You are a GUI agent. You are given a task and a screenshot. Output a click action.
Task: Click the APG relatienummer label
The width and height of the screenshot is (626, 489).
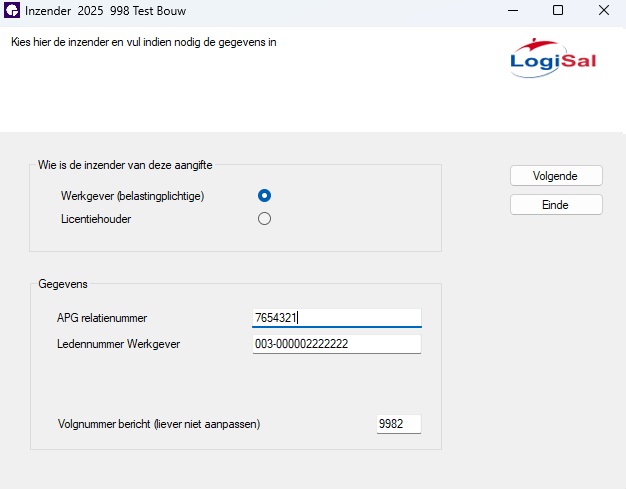pyautogui.click(x=102, y=318)
